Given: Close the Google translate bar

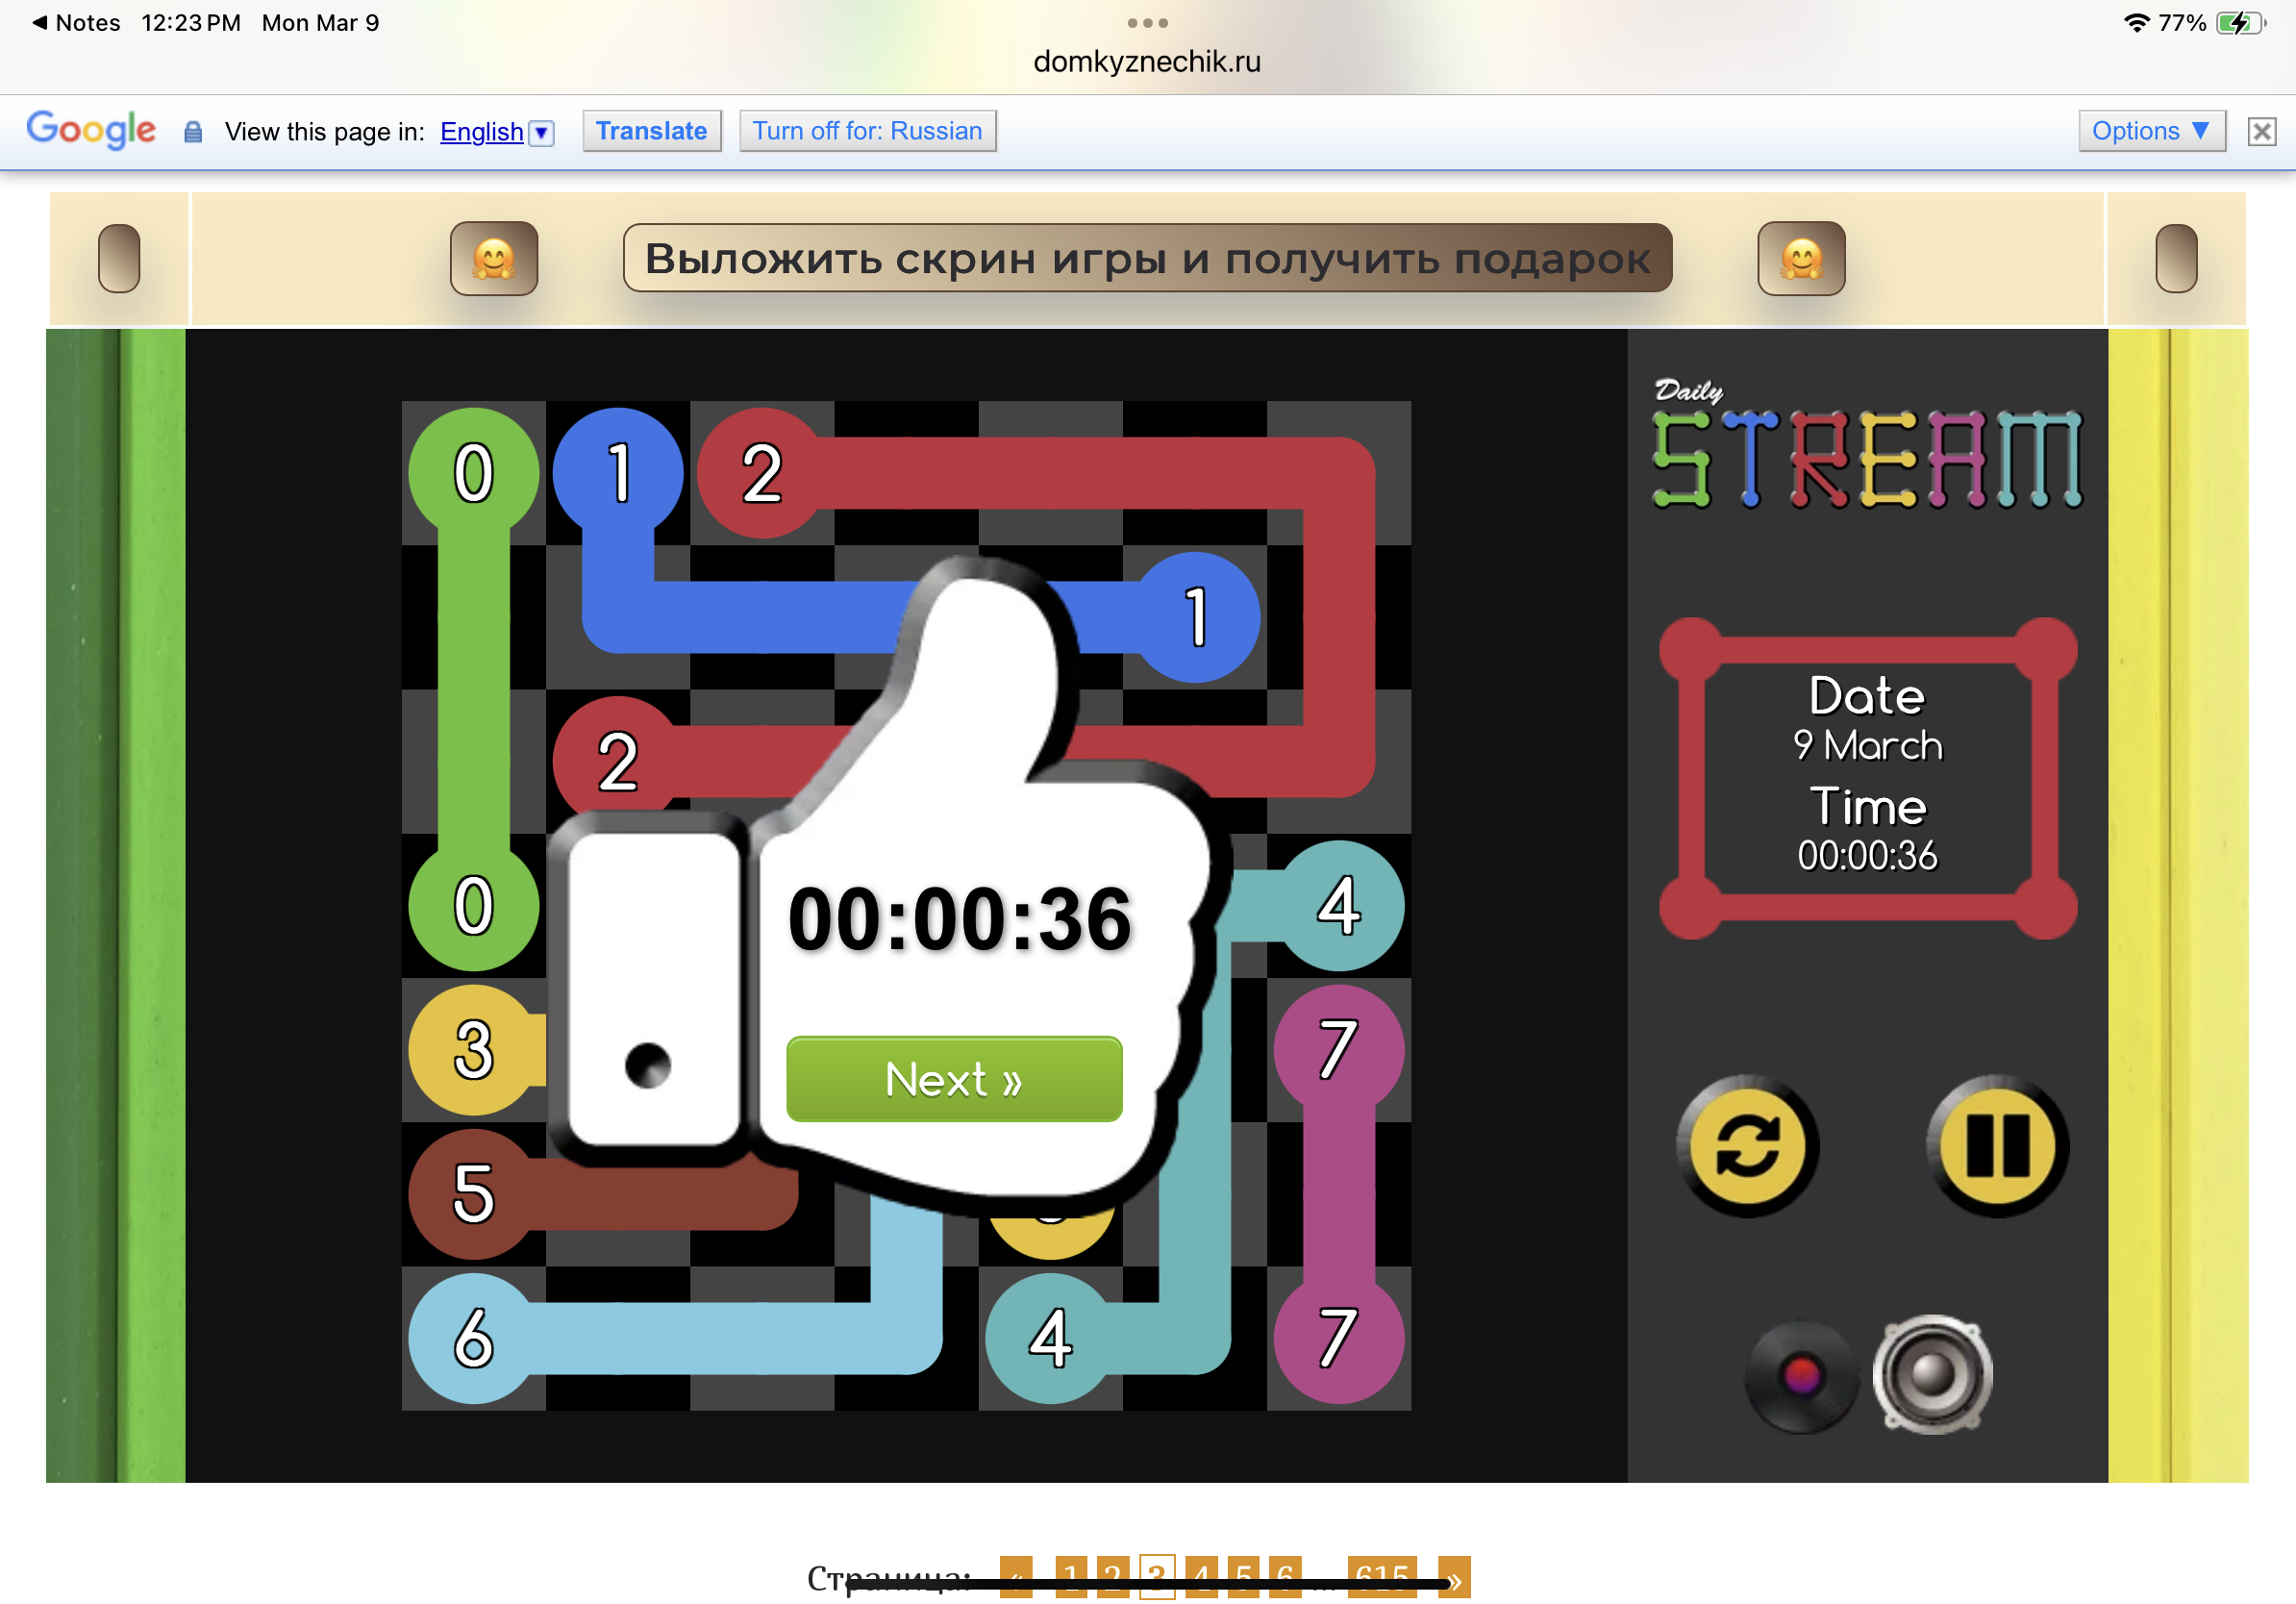Looking at the screenshot, I should (2261, 131).
